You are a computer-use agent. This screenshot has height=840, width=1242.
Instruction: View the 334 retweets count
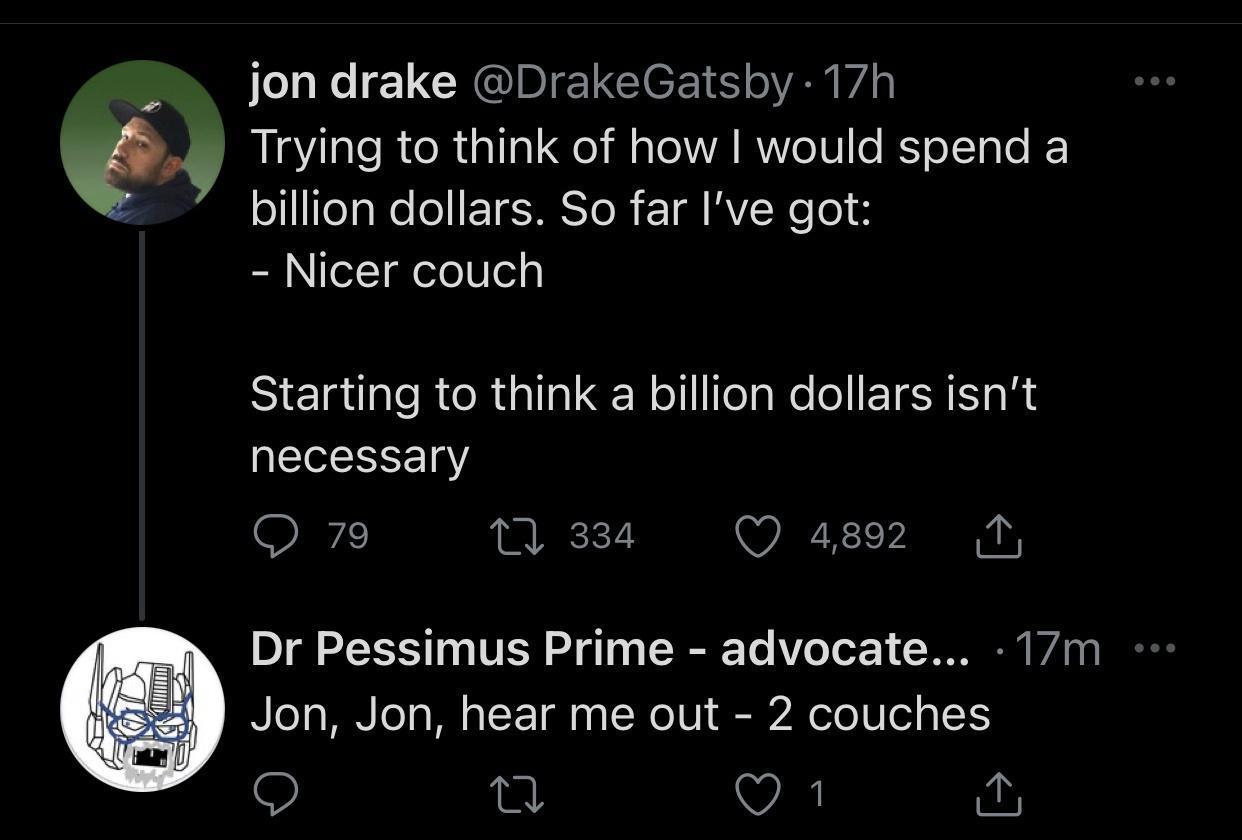point(602,538)
